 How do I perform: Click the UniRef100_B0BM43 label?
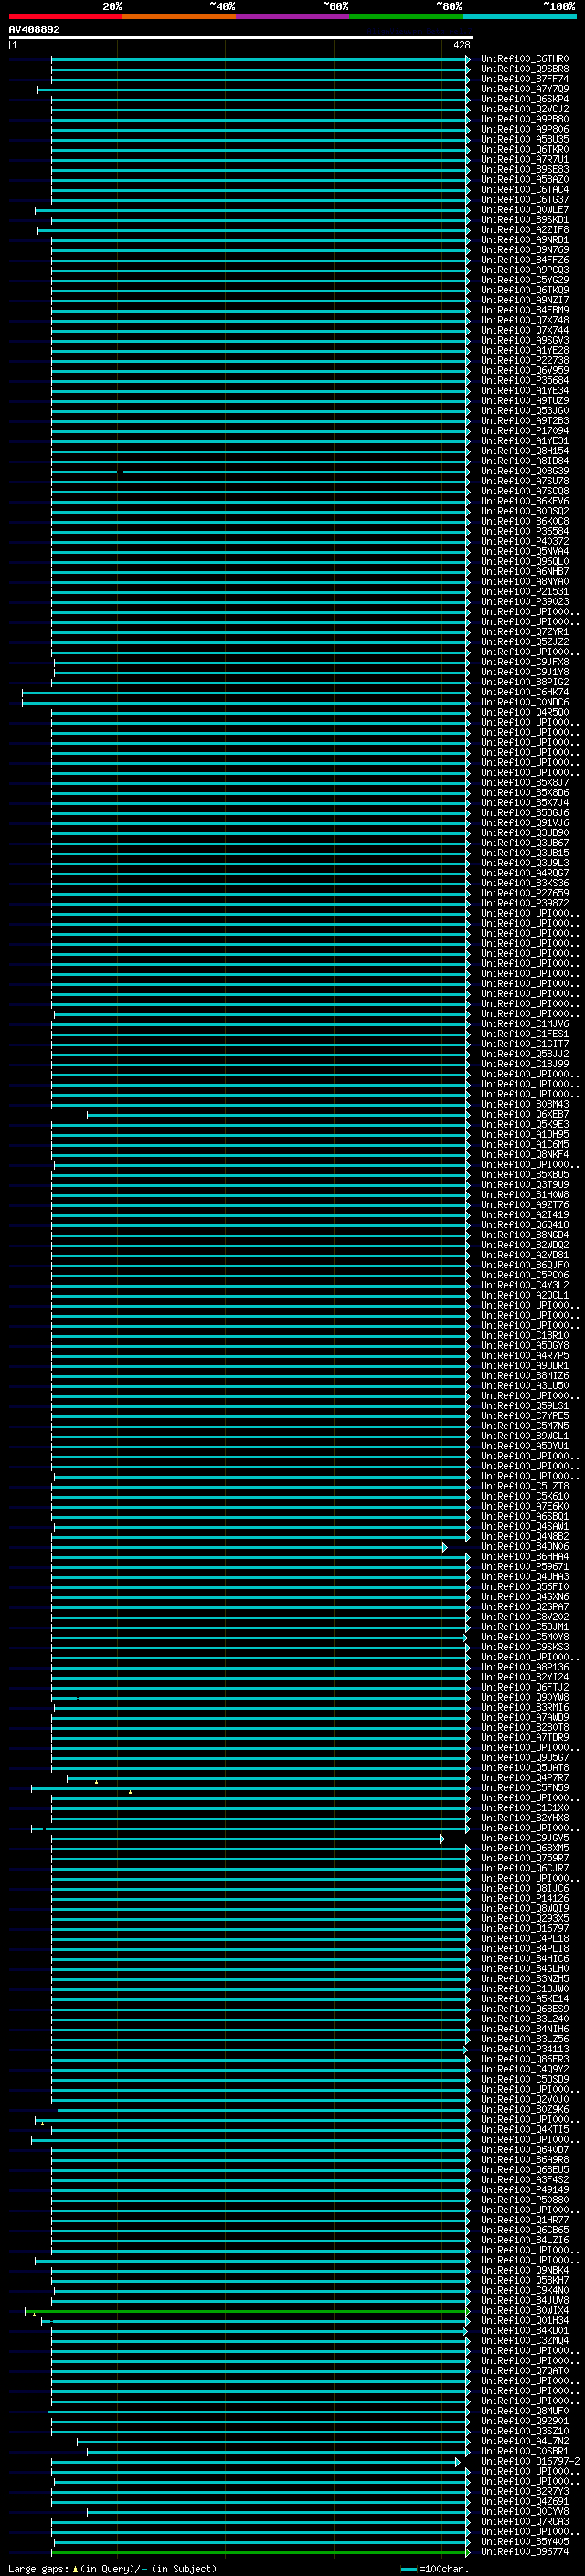click(524, 1105)
